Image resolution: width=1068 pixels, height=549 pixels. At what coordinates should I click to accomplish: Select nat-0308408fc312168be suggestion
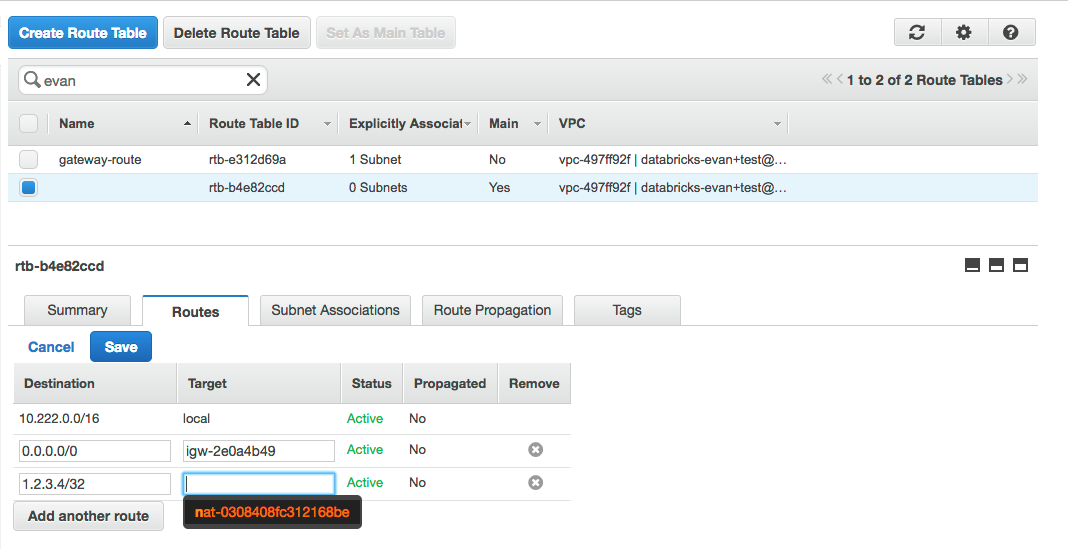272,513
